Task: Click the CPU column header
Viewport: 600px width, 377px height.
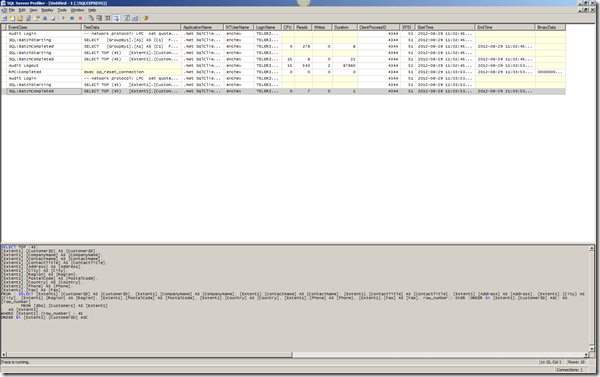Action: (x=288, y=27)
